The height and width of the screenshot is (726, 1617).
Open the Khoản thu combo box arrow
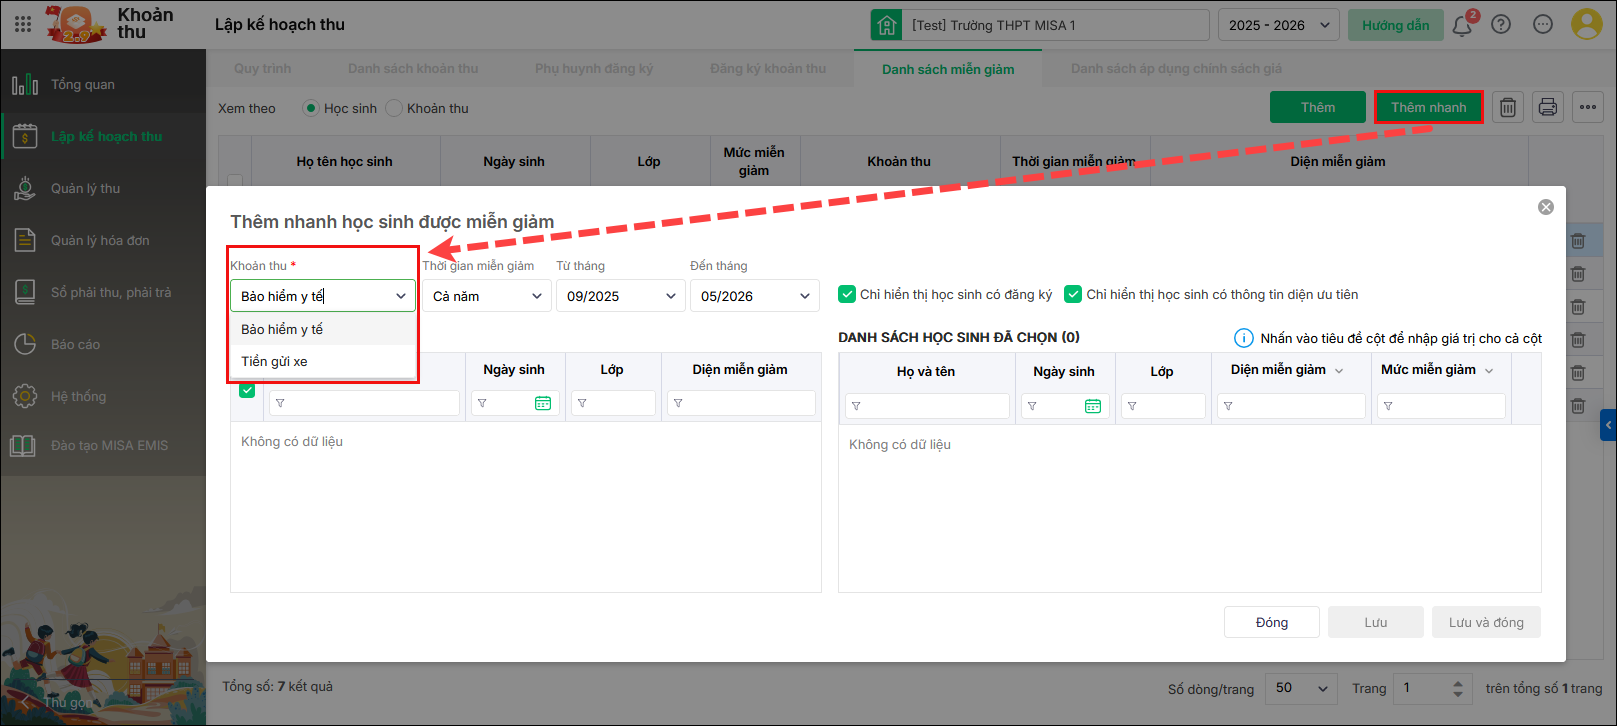tap(401, 296)
